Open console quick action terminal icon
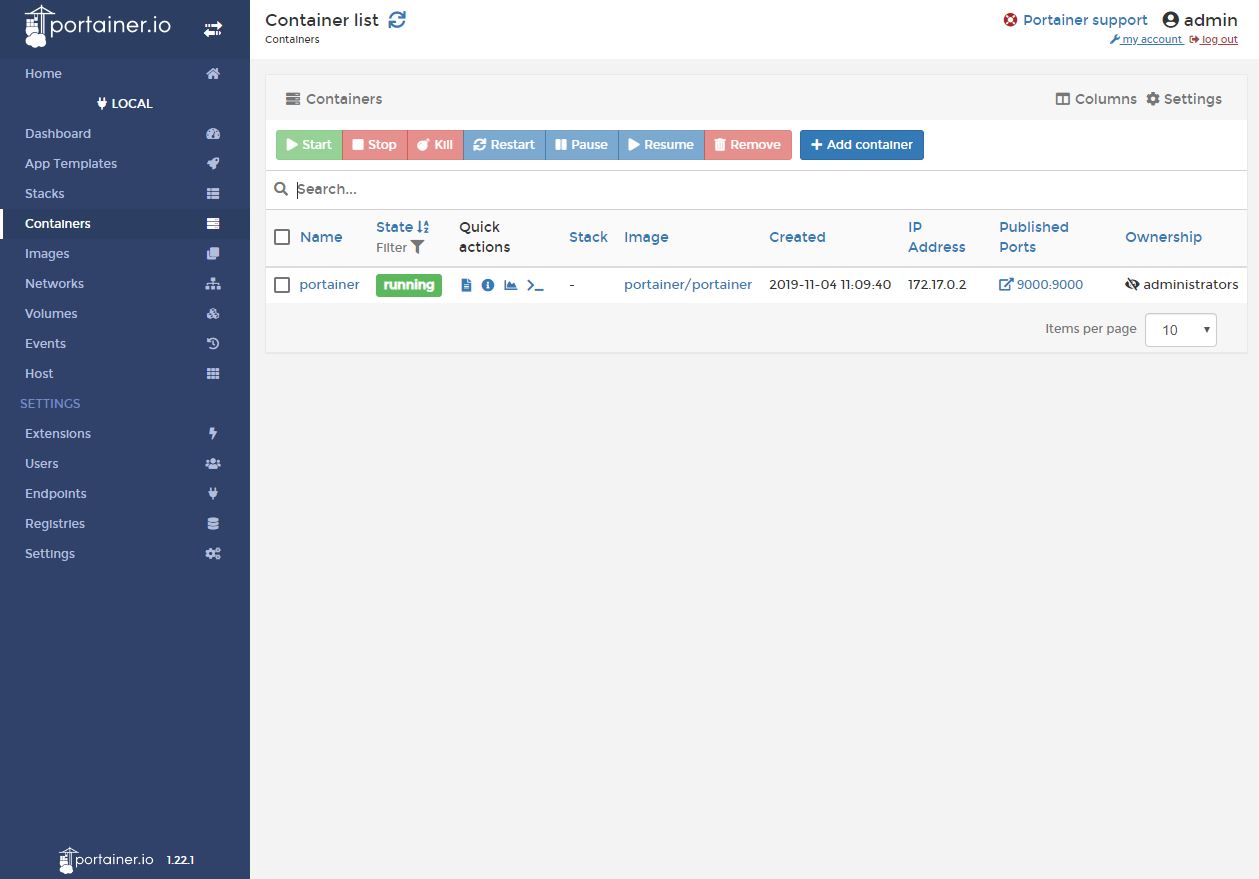Viewport: 1259px width, 879px height. click(x=535, y=285)
